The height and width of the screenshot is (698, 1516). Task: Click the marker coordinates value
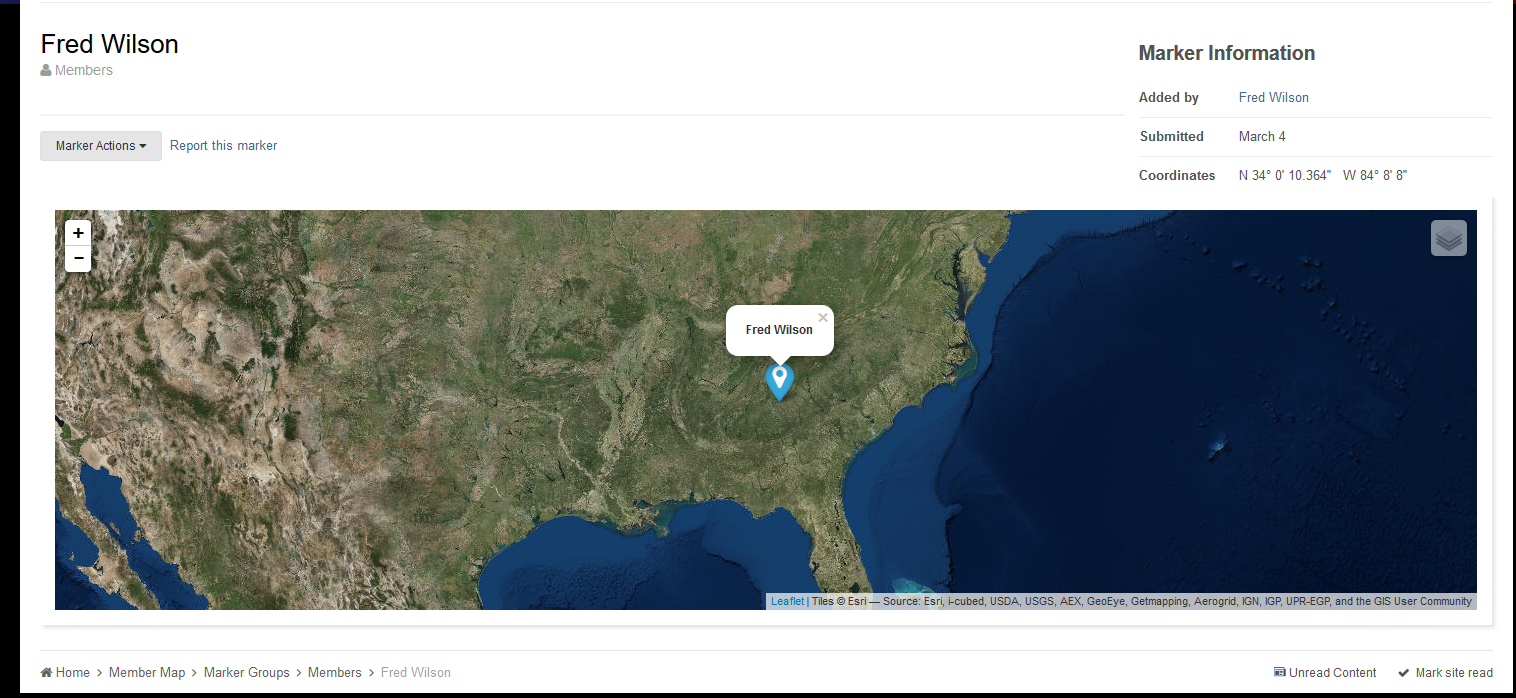(x=1322, y=175)
